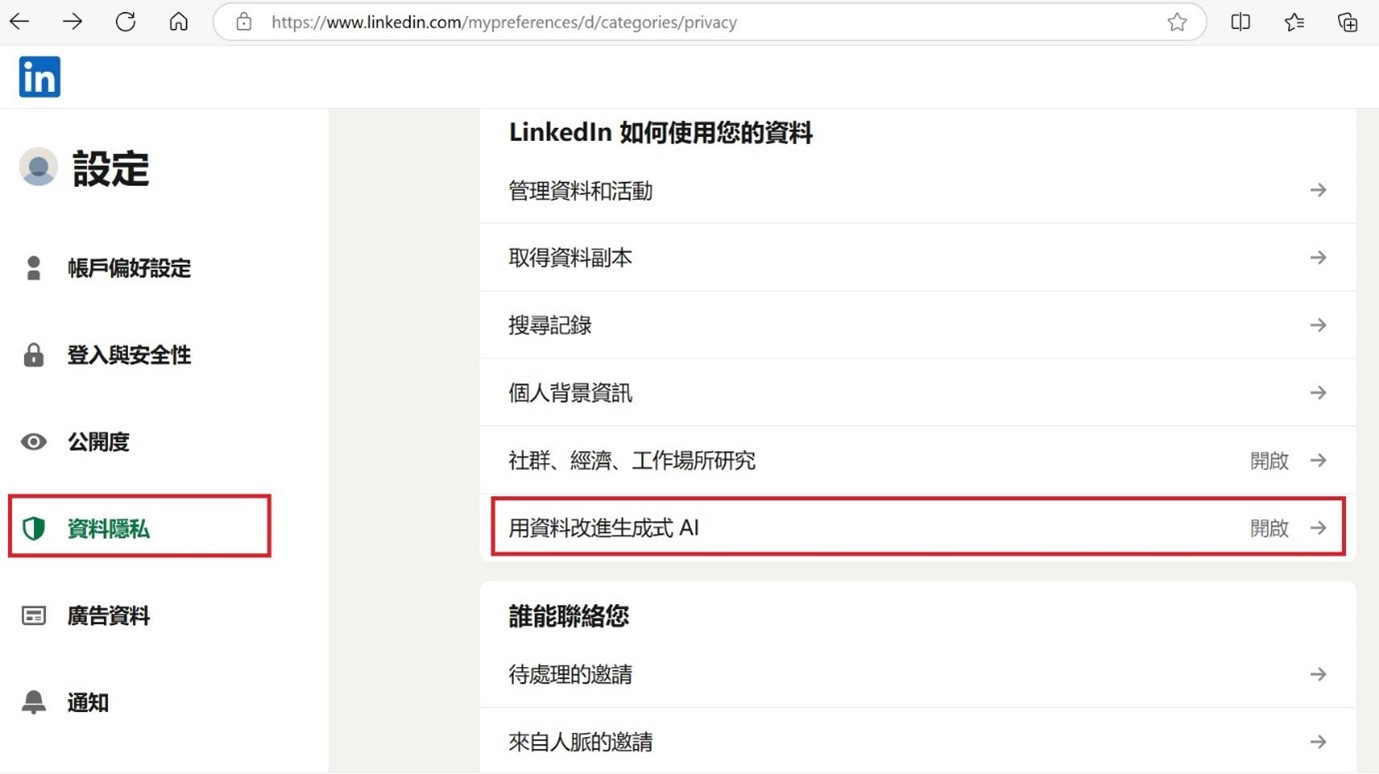Click 開啟 status for 社群、經濟、工作場所研究
The height and width of the screenshot is (774, 1379).
(x=1269, y=461)
